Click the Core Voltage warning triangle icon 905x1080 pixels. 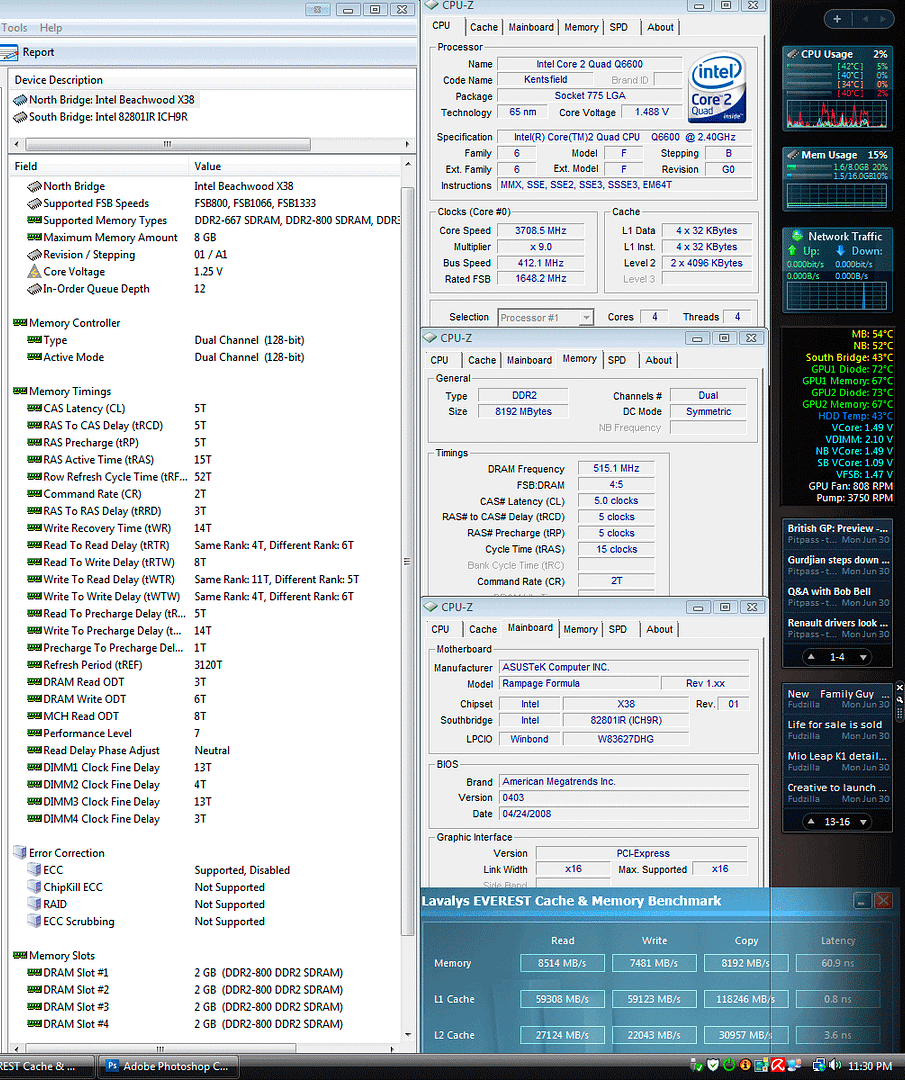click(34, 271)
